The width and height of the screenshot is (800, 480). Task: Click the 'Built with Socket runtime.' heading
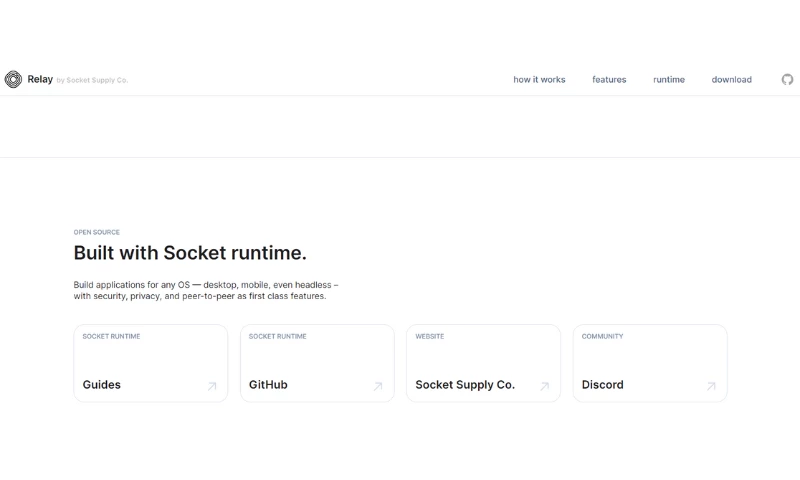click(x=190, y=253)
